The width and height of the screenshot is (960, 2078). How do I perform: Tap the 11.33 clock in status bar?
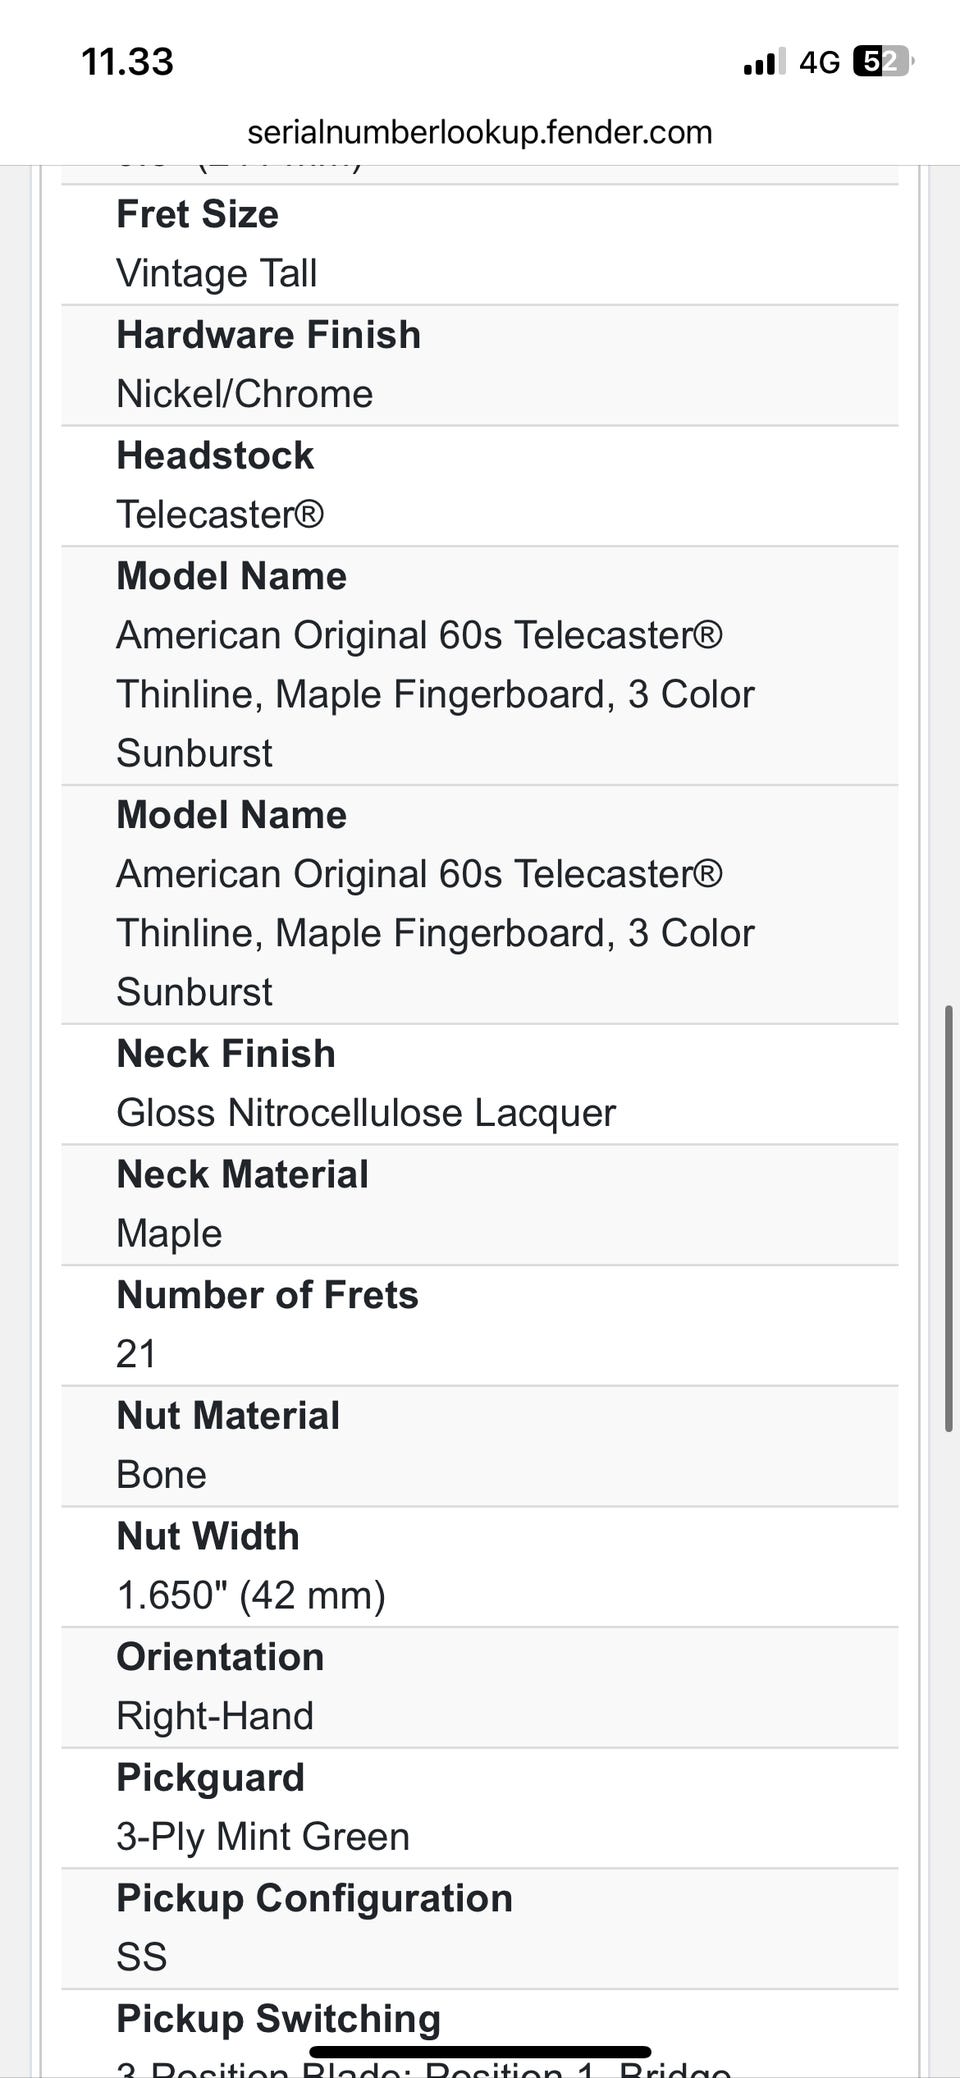point(127,62)
